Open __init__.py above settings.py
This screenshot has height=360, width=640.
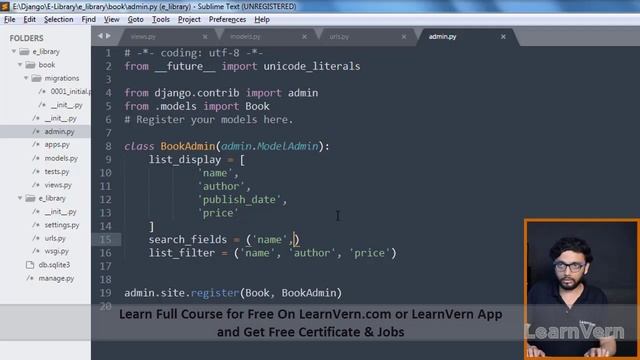click(60, 211)
